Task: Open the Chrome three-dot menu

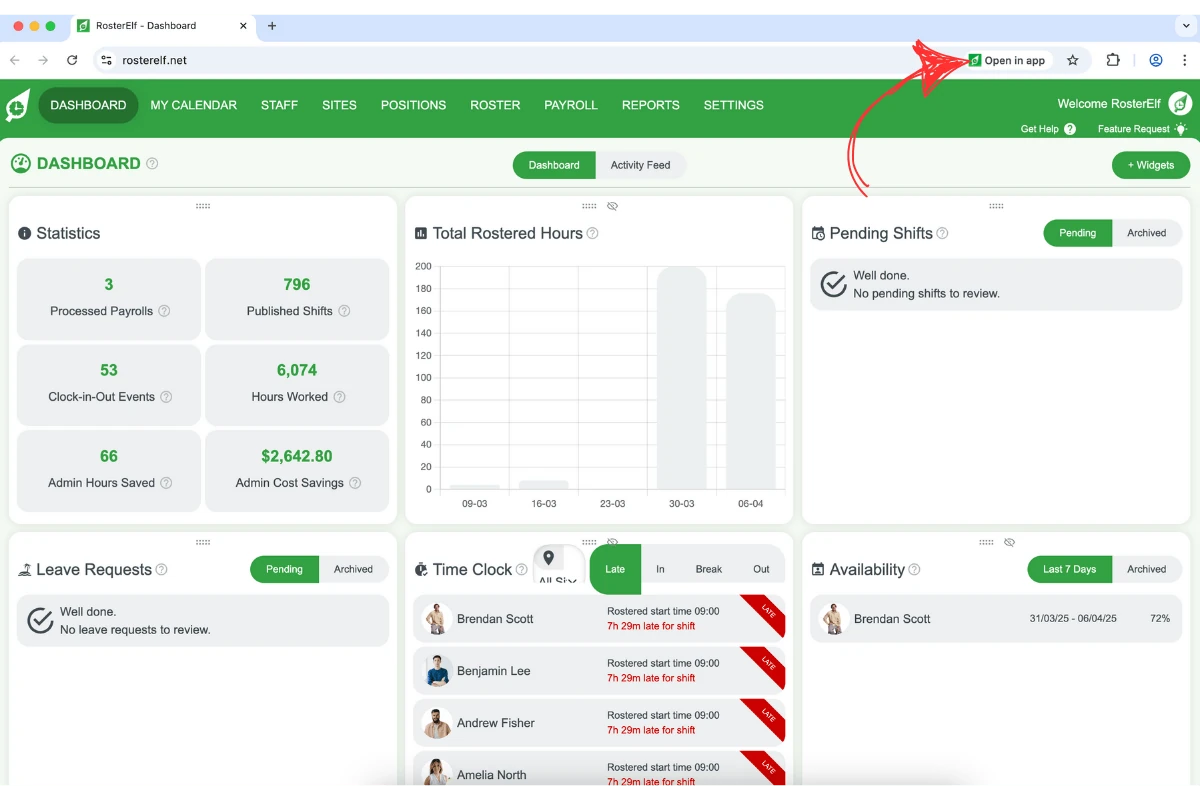Action: pyautogui.click(x=1184, y=60)
